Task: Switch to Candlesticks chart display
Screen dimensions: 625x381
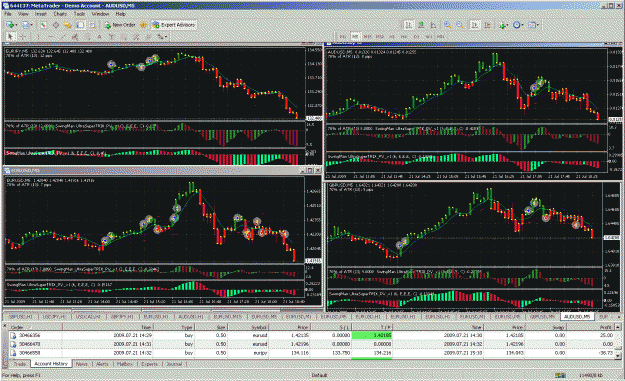Action: 421,25
